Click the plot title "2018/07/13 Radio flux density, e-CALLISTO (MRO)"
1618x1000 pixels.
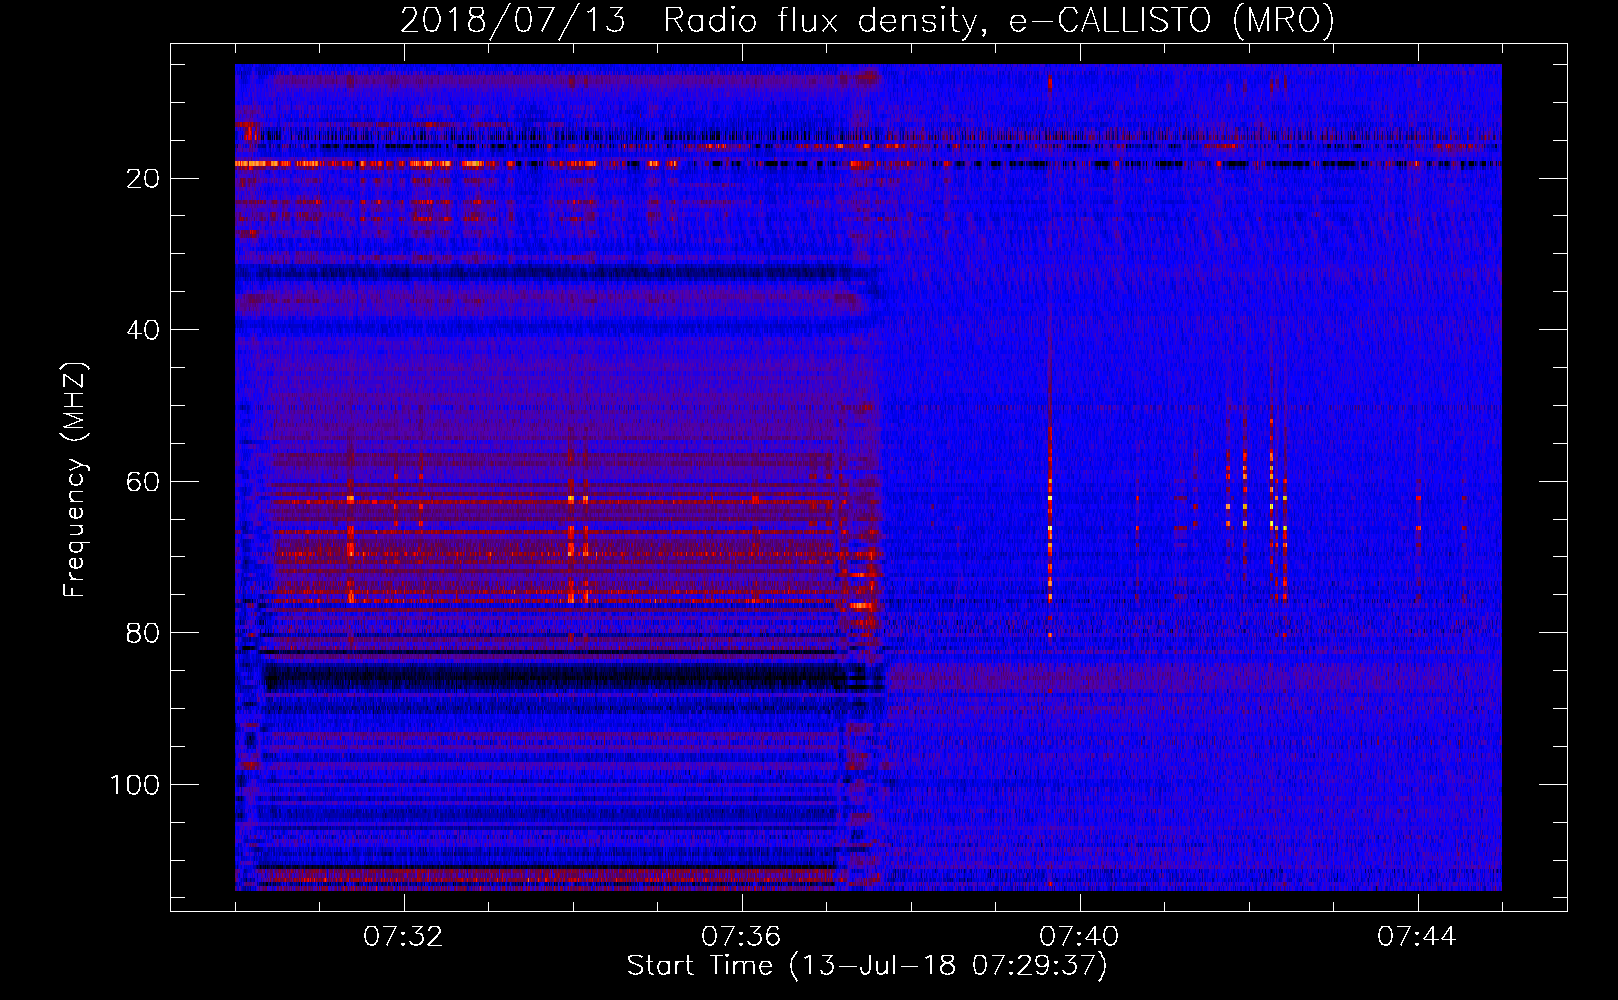(x=867, y=21)
